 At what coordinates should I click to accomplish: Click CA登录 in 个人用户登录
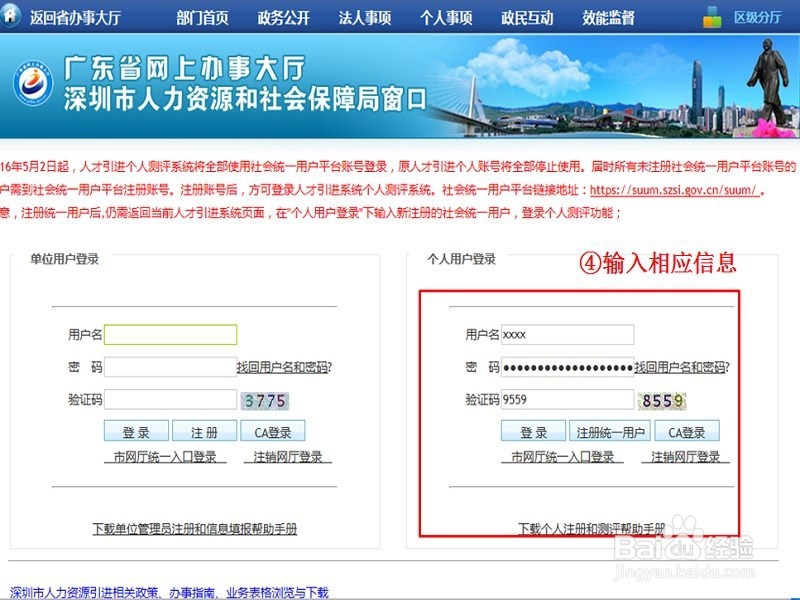[687, 431]
